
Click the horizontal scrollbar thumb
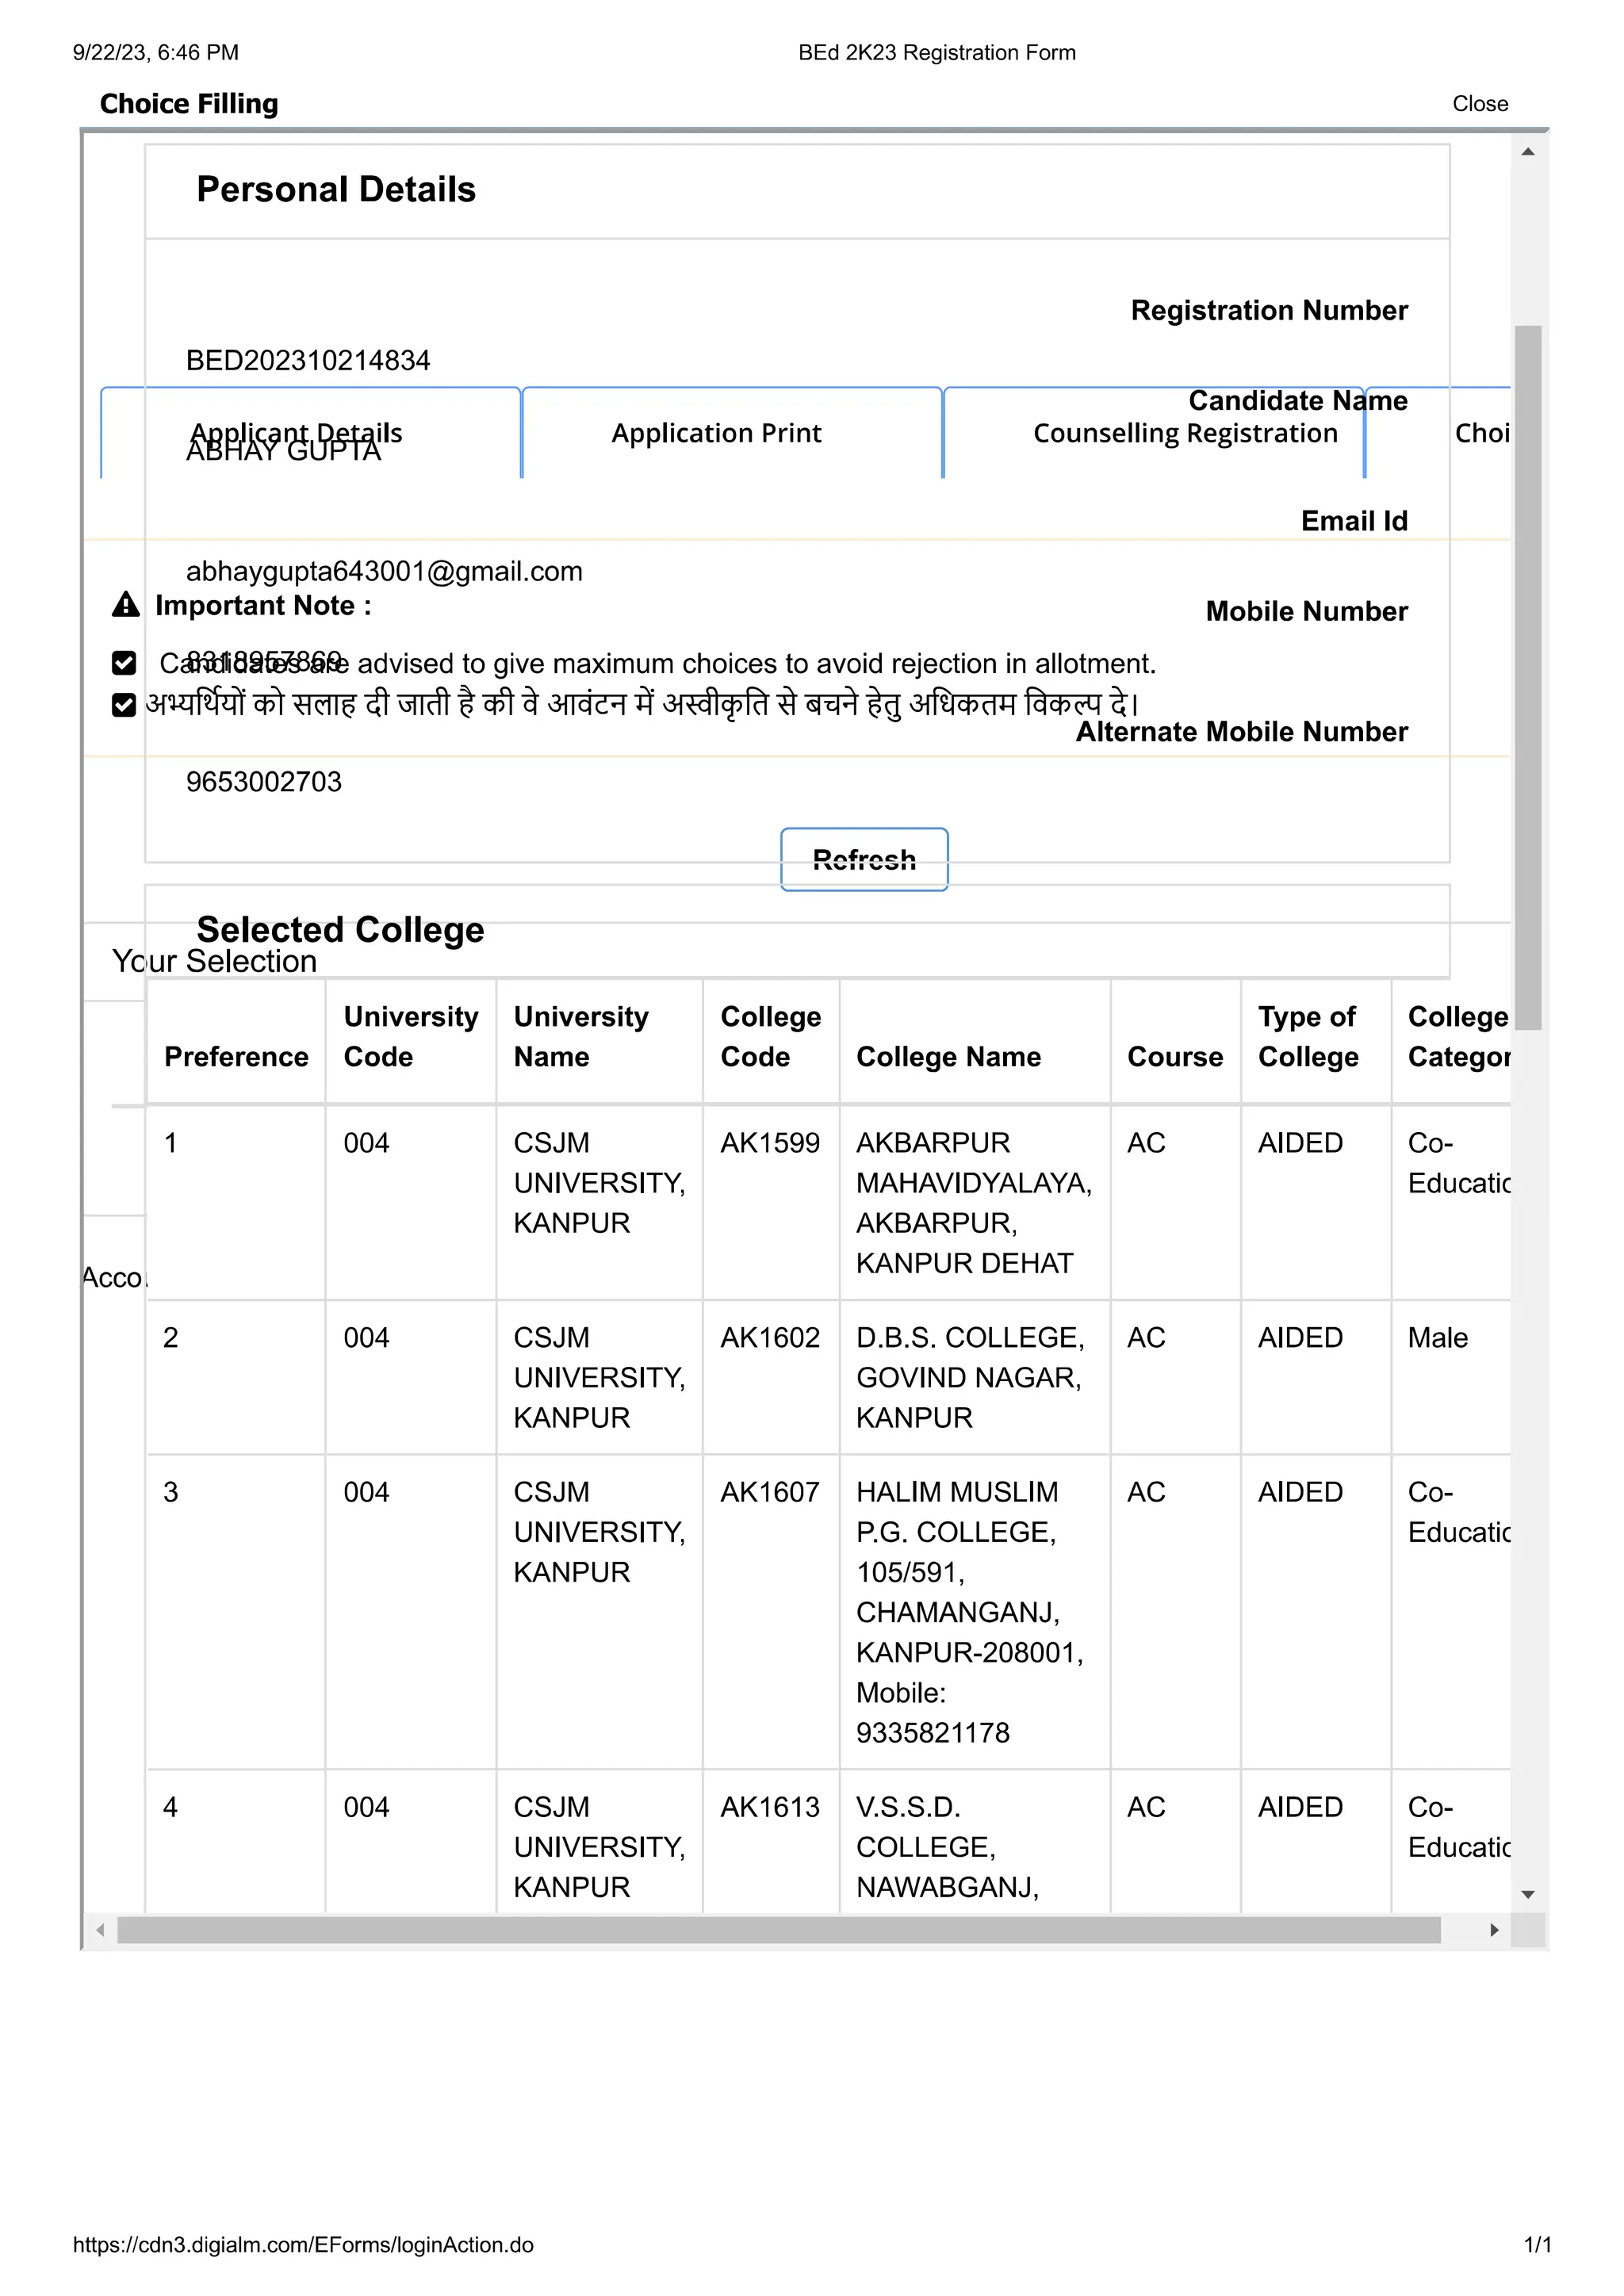tap(779, 1930)
